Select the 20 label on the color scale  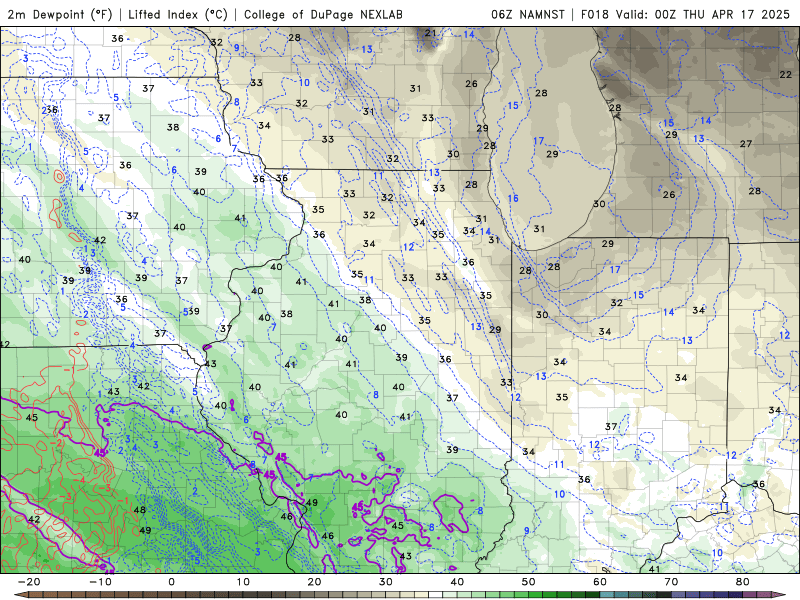pyautogui.click(x=314, y=582)
